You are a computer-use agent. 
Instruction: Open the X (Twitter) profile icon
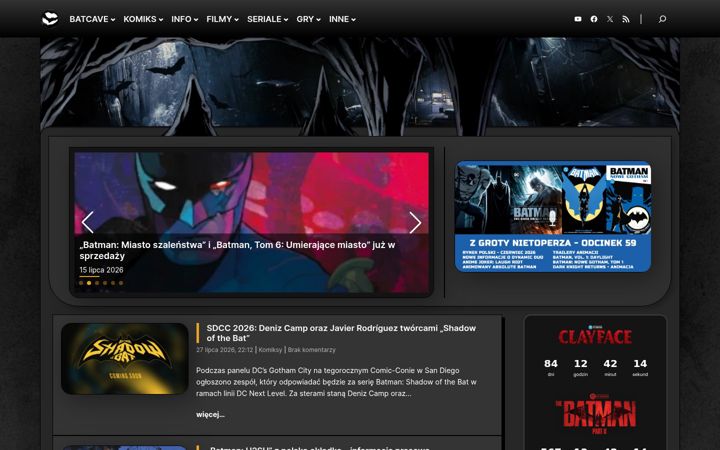[610, 19]
